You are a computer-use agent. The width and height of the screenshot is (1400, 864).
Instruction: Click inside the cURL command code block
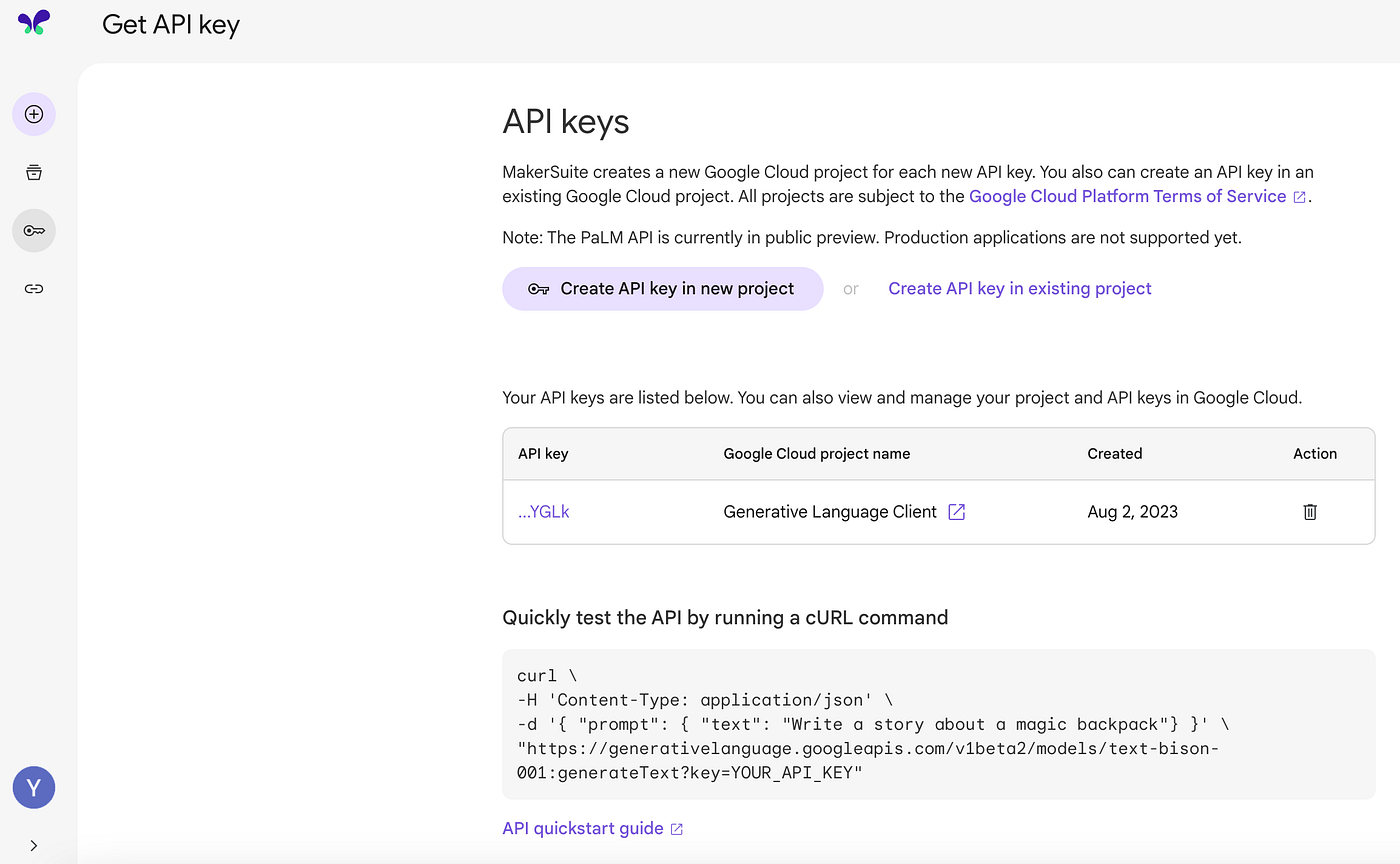click(939, 724)
